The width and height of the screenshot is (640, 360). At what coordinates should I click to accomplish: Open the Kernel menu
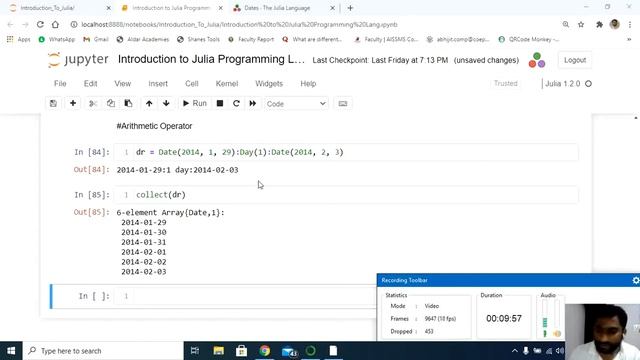[x=227, y=84]
